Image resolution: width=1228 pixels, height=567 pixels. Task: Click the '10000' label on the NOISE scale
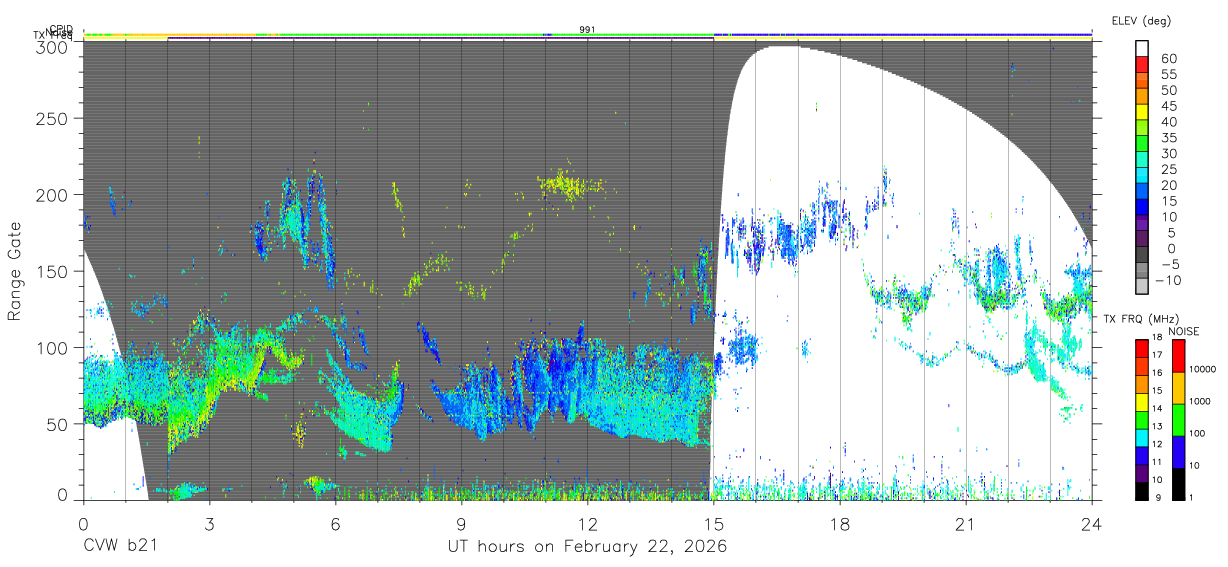(x=1202, y=369)
